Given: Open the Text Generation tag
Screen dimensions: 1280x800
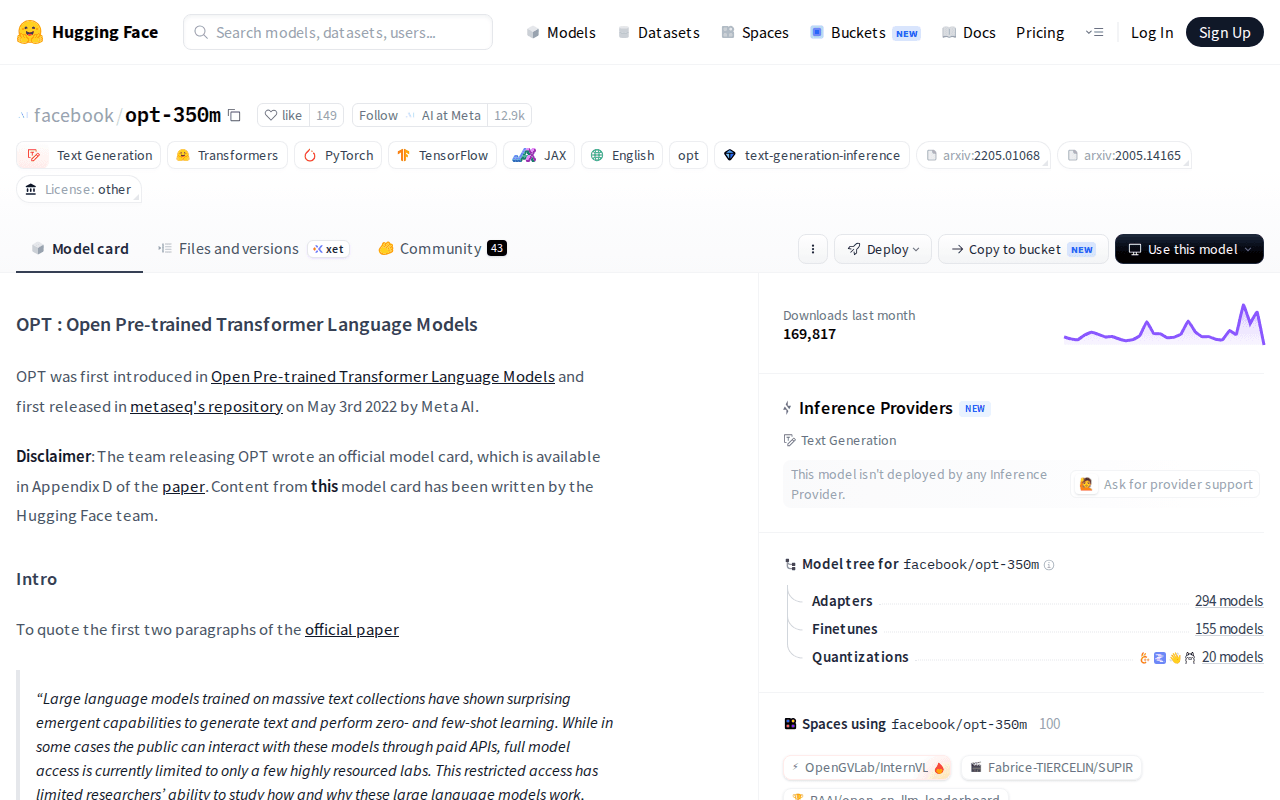Looking at the screenshot, I should [x=89, y=155].
